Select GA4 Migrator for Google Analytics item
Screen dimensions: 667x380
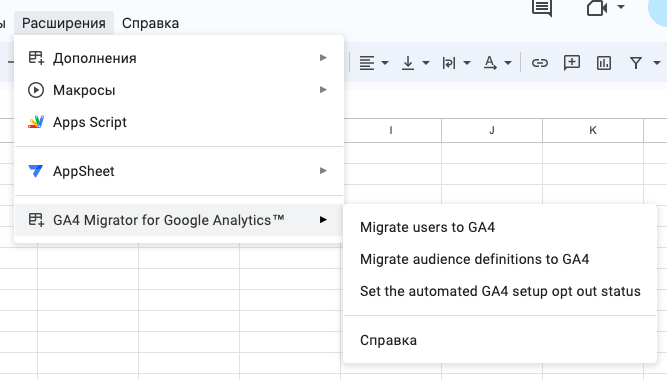179,220
